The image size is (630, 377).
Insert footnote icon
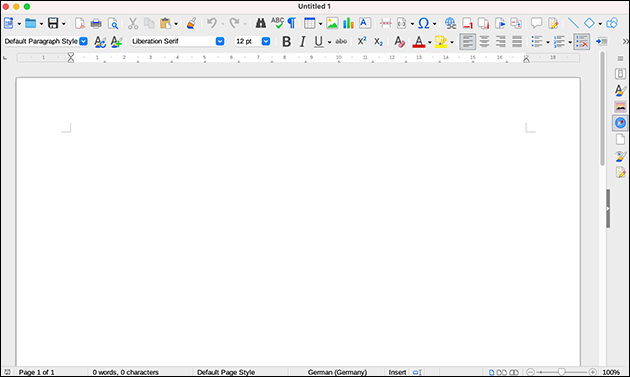pos(467,23)
